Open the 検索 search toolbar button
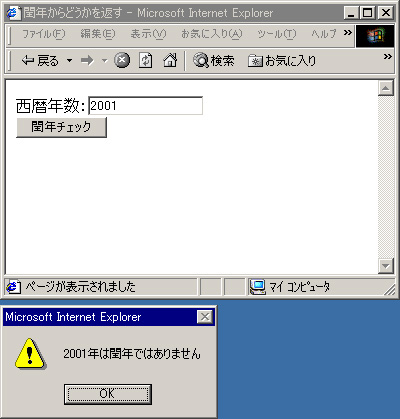Screen dimensions: 400x419 (214, 61)
